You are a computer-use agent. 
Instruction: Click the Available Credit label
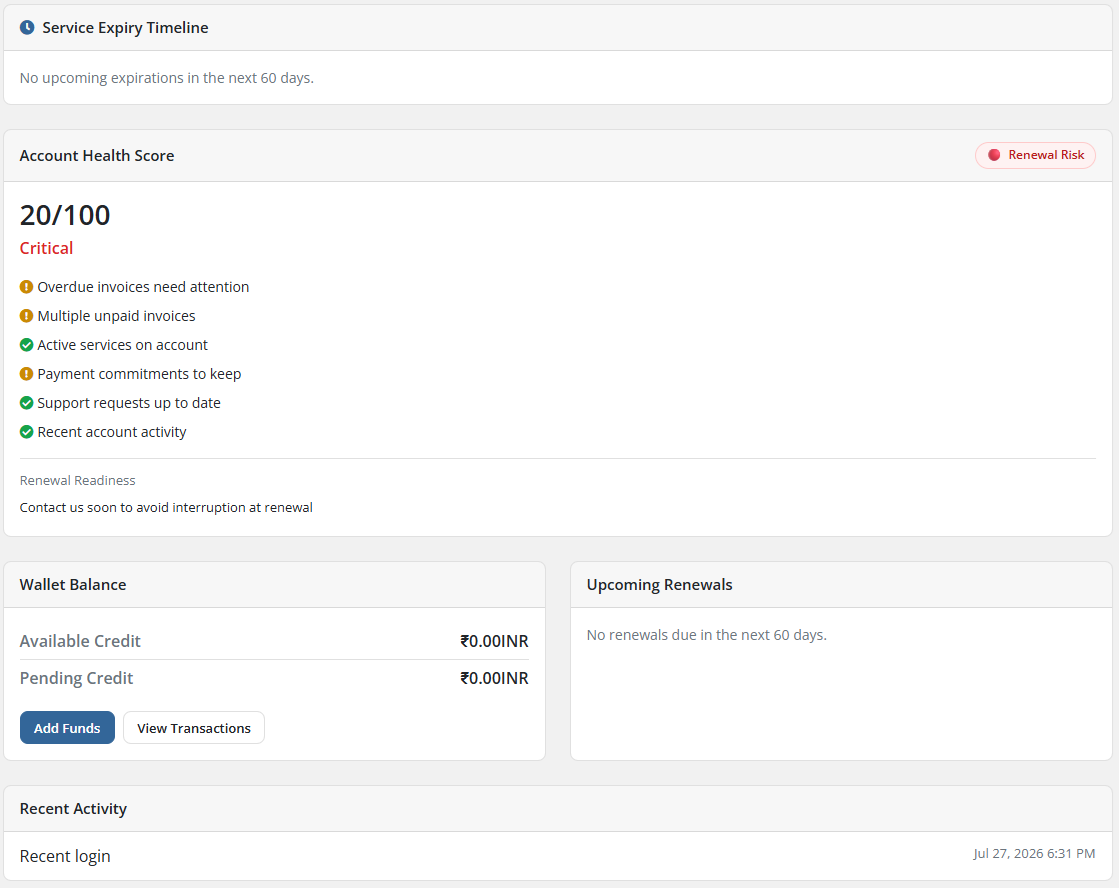[x=80, y=641]
